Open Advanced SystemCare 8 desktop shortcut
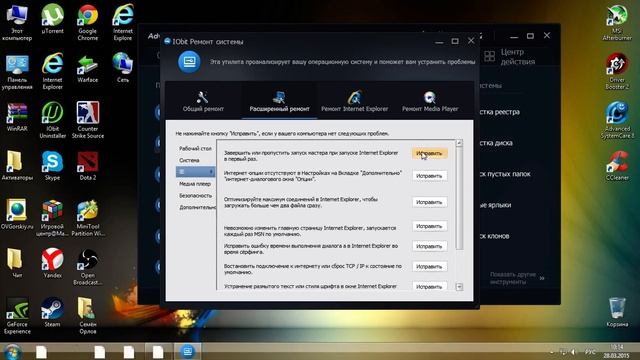This screenshot has width=640, height=360. pos(617,120)
